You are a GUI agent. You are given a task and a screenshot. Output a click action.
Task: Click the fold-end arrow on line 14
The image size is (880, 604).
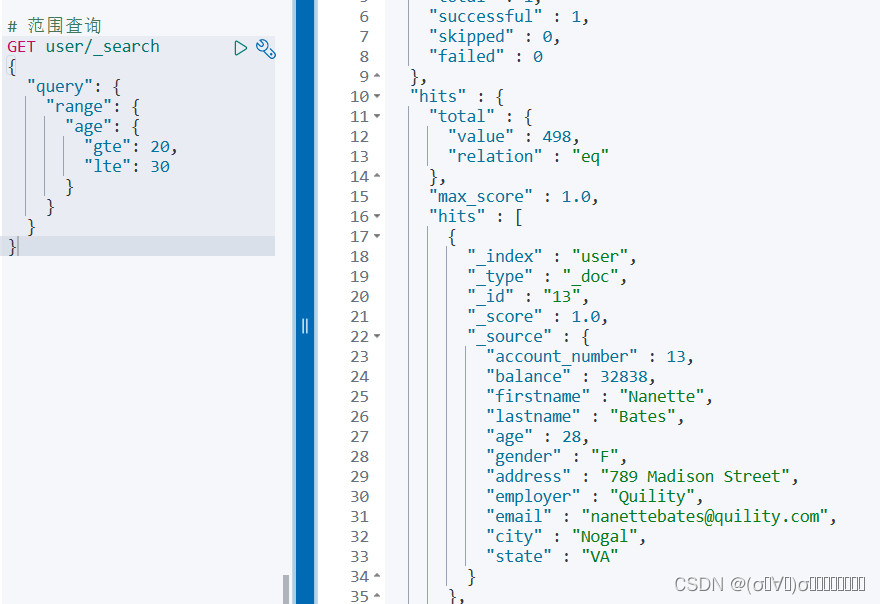click(x=377, y=176)
